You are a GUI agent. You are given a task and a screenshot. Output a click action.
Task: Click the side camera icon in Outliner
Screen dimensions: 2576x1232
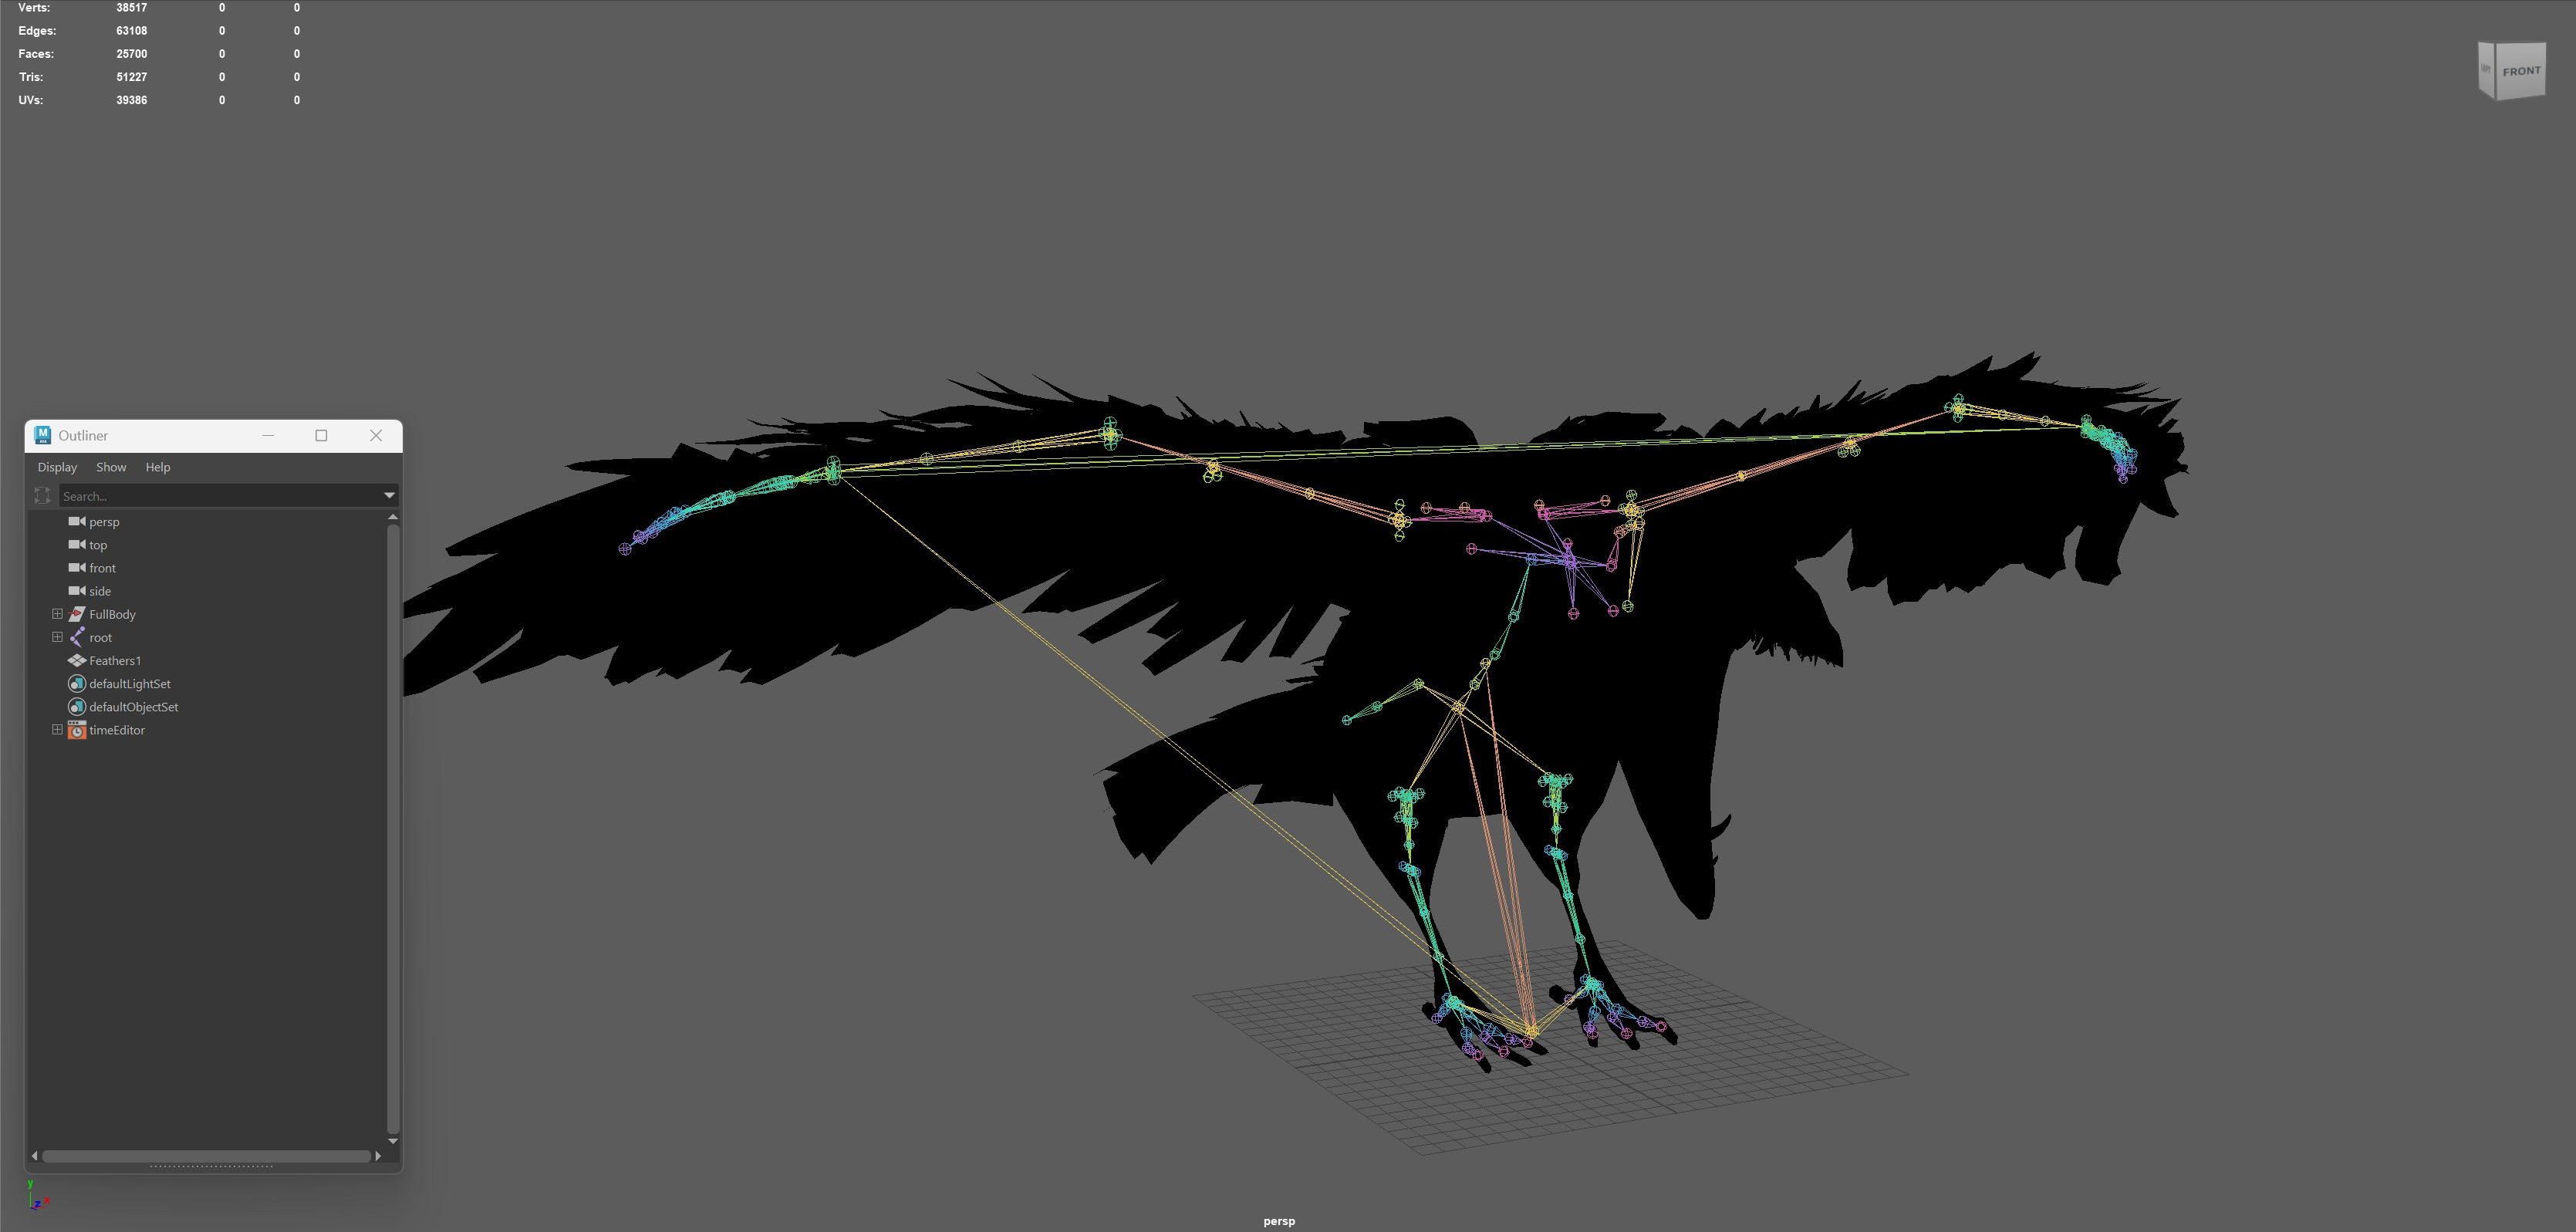(76, 591)
